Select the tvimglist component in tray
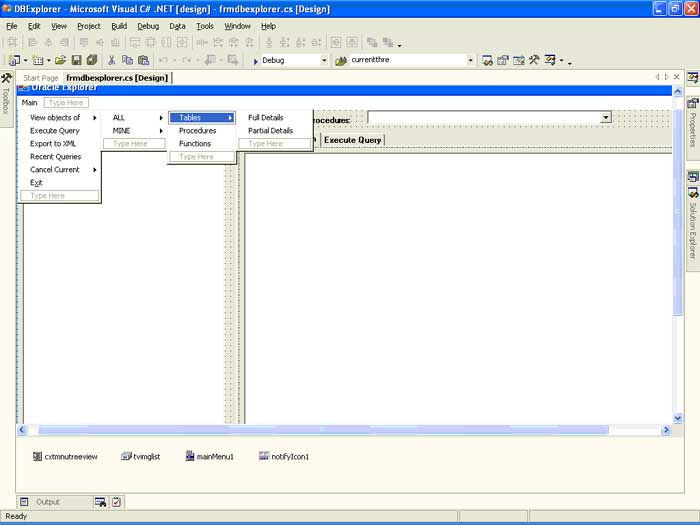The width and height of the screenshot is (700, 525). pos(140,456)
